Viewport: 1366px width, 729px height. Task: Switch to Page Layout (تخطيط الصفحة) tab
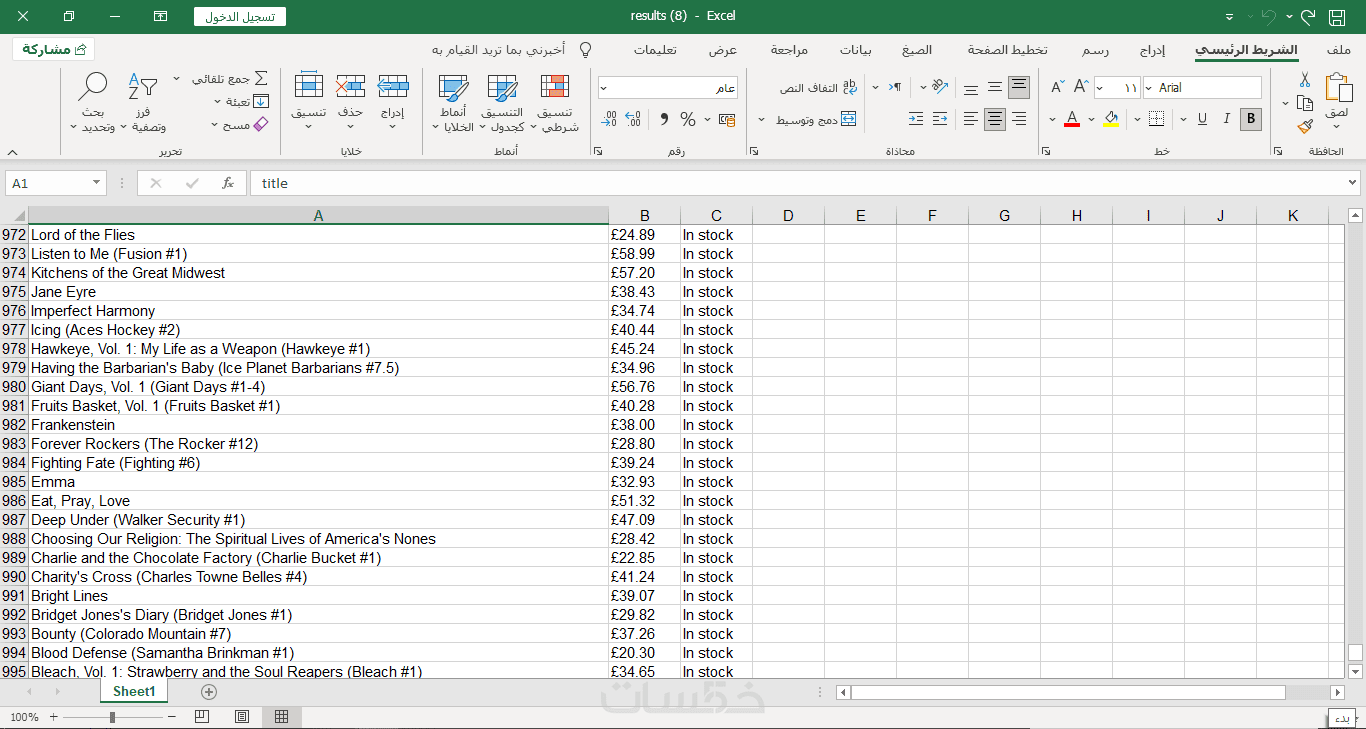click(x=1007, y=49)
